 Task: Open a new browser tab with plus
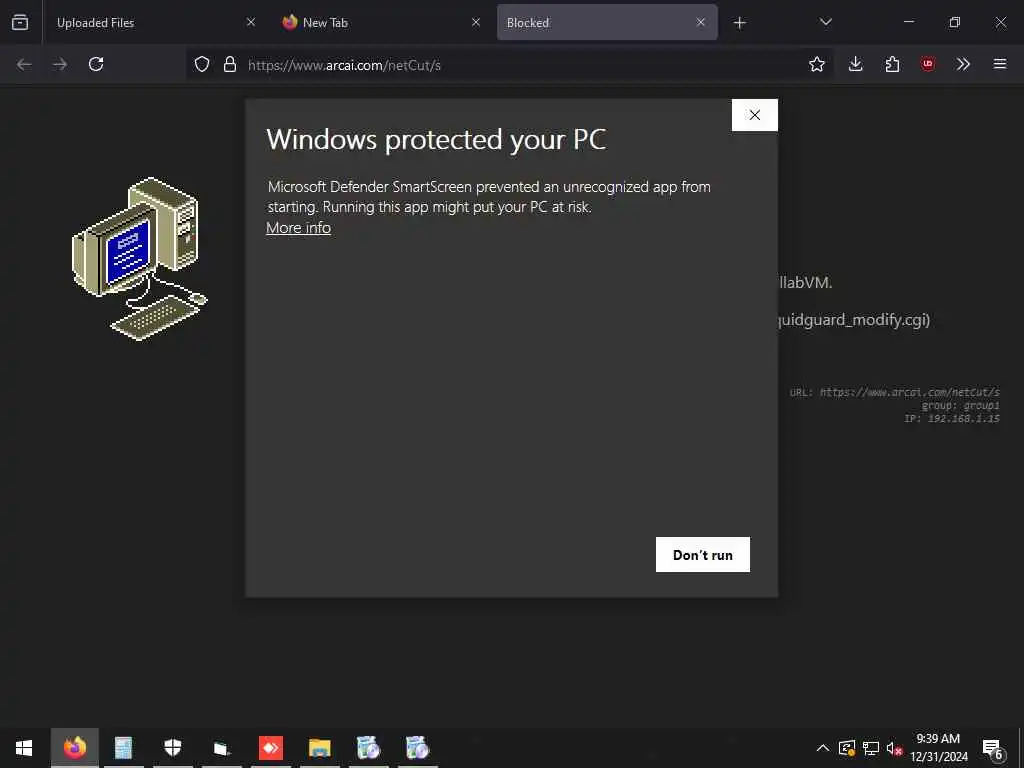pyautogui.click(x=739, y=23)
